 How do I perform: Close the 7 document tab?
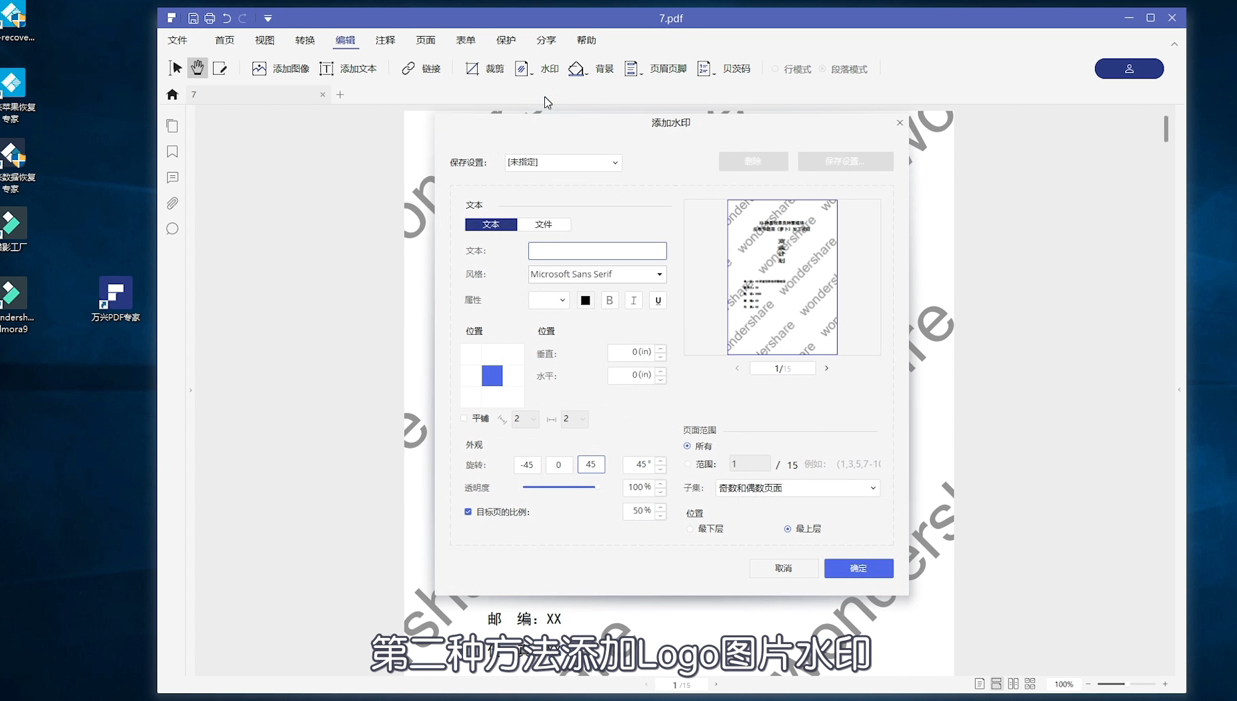point(323,95)
